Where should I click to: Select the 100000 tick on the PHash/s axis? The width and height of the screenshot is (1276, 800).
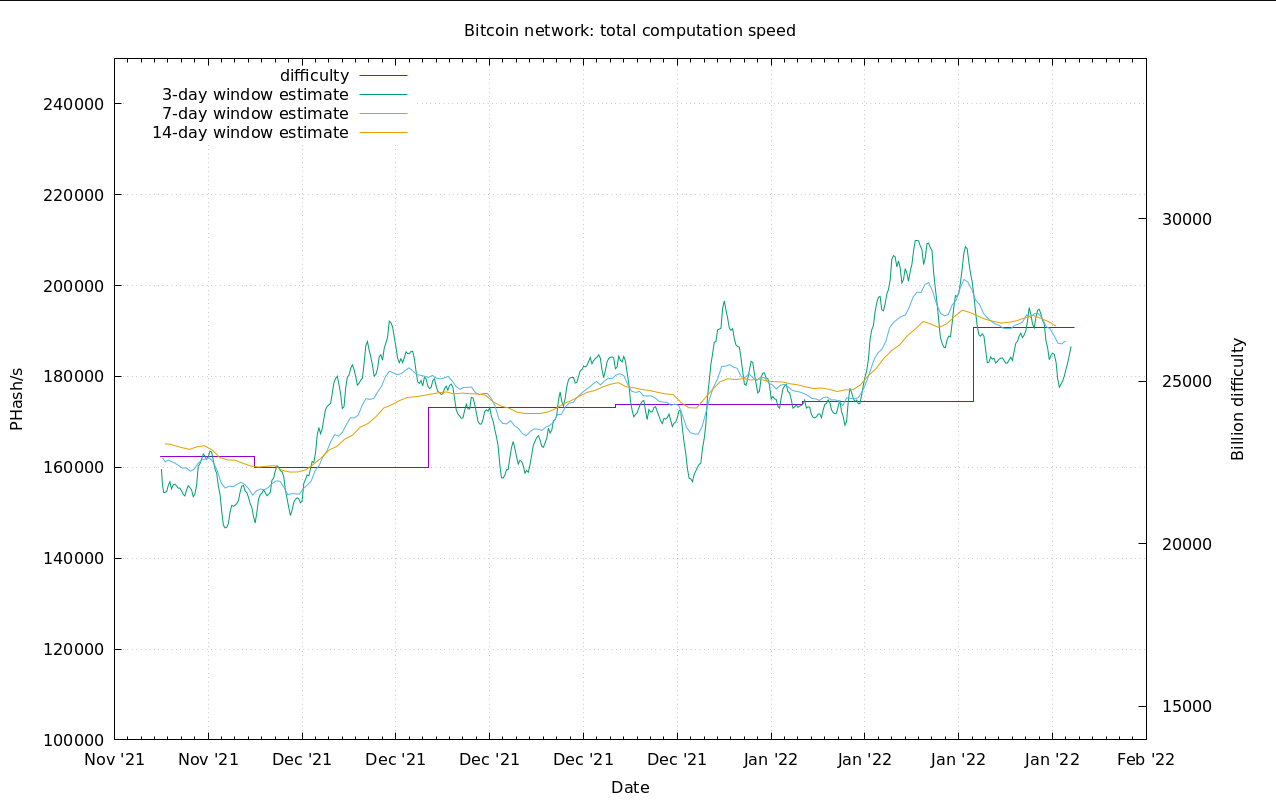pos(76,740)
